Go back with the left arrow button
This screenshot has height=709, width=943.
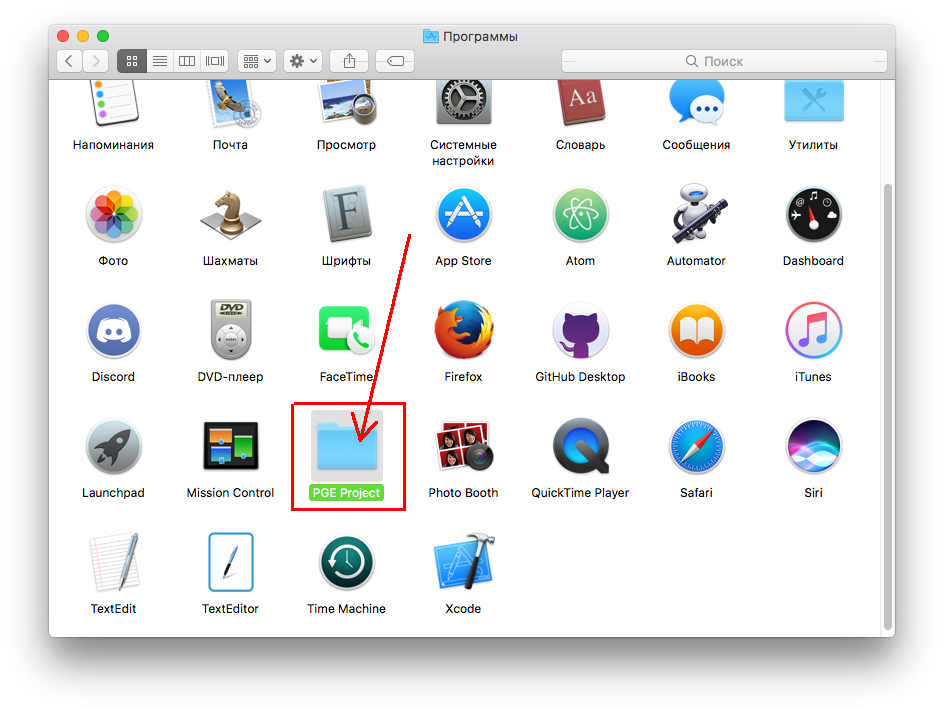pyautogui.click(x=69, y=61)
